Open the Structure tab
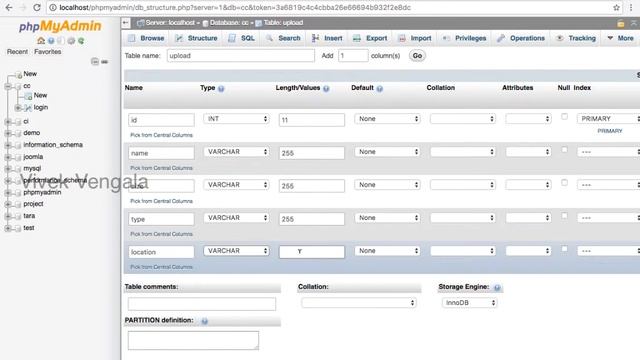The image size is (640, 360). (196, 38)
